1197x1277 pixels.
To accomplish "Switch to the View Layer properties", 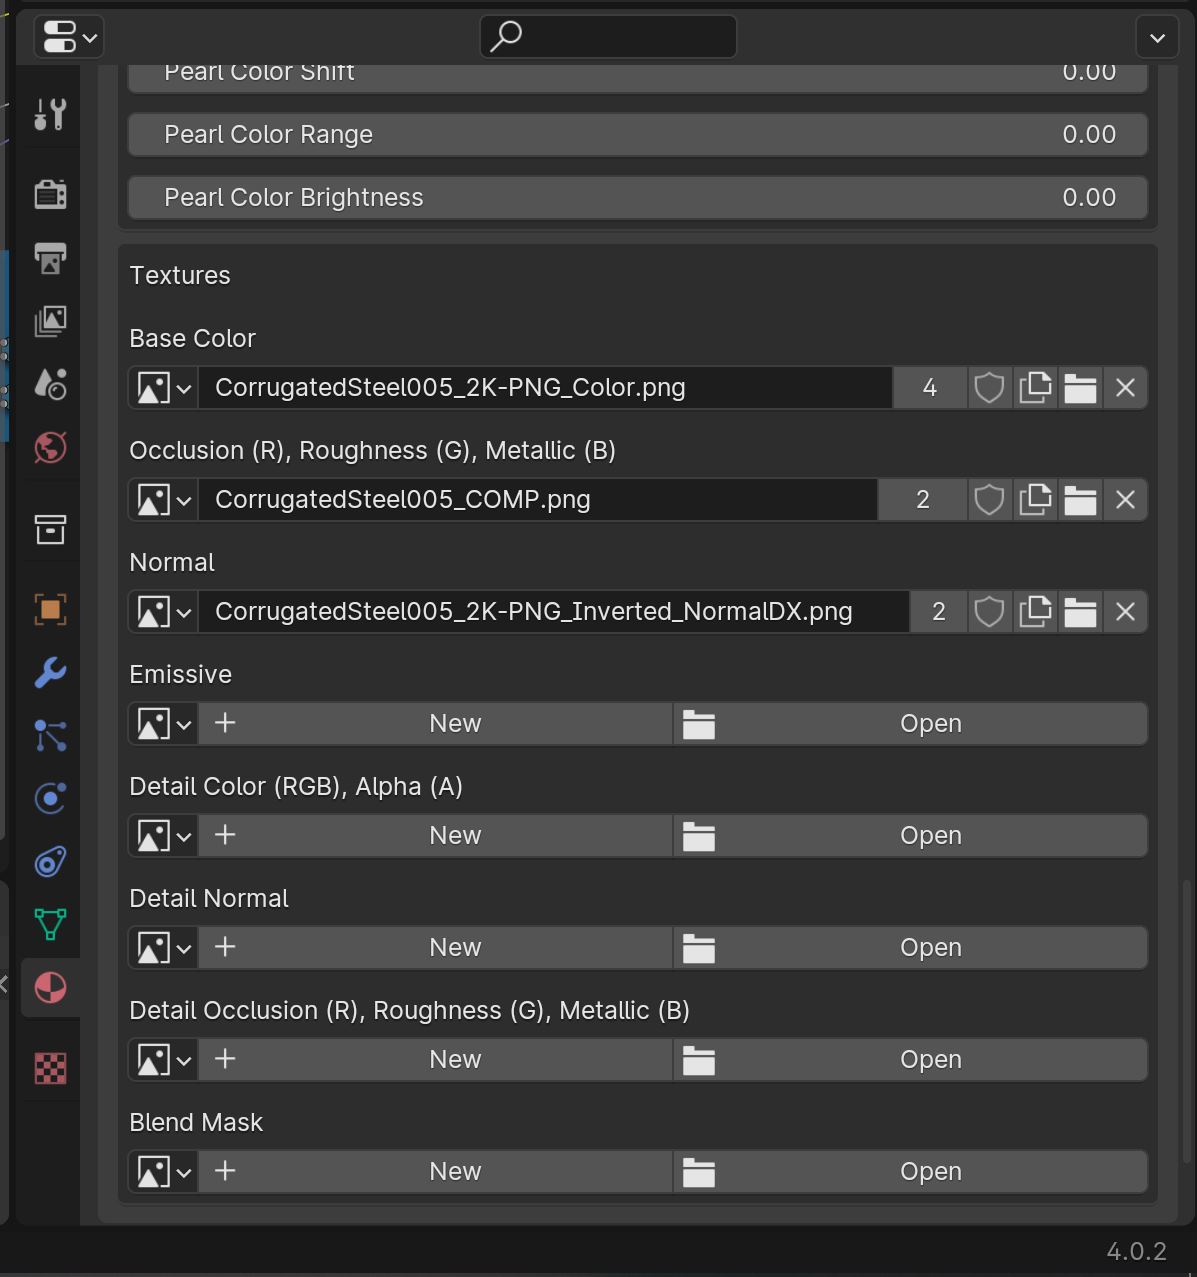I will tap(50, 321).
